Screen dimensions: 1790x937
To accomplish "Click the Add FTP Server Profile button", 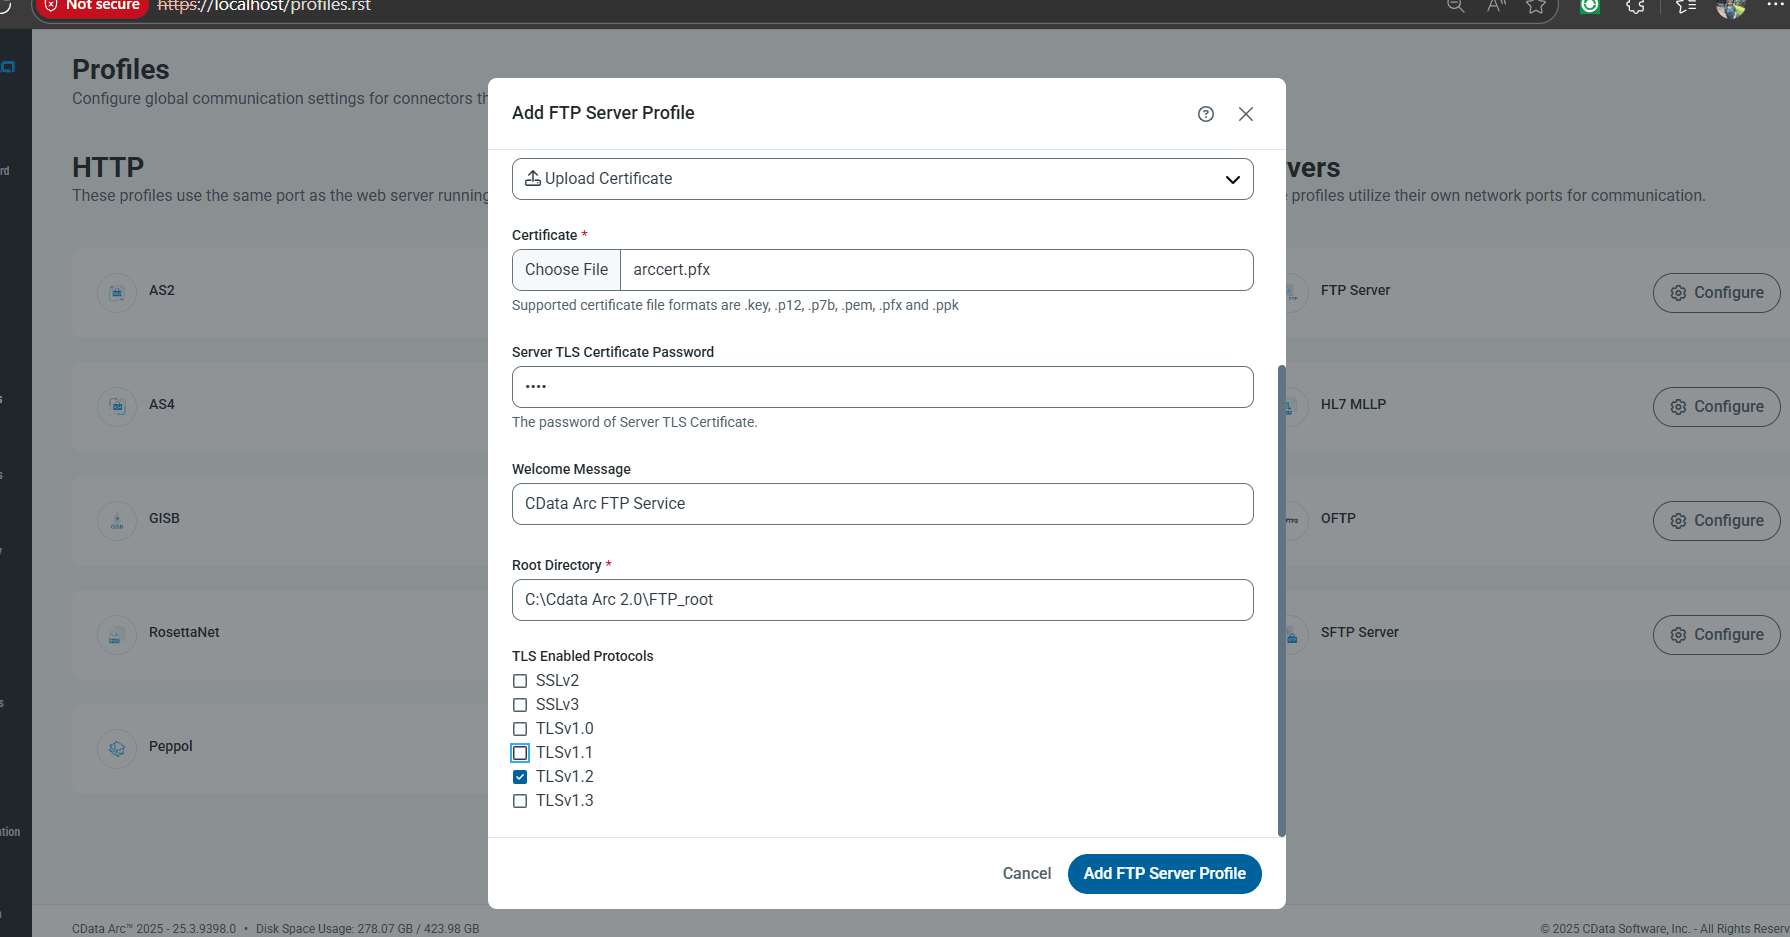I will click(x=1164, y=873).
